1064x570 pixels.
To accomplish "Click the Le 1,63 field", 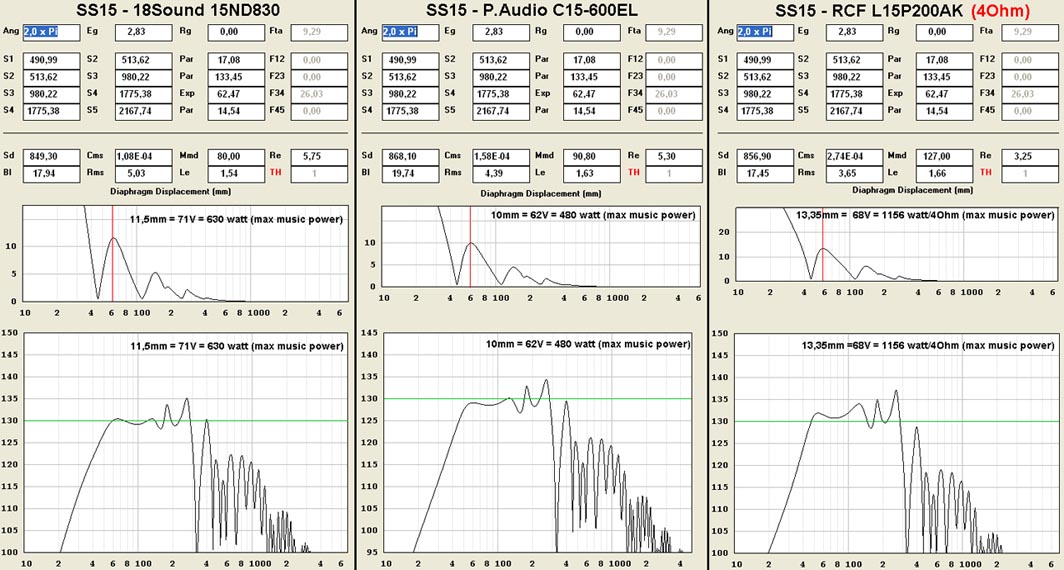I will click(x=592, y=174).
